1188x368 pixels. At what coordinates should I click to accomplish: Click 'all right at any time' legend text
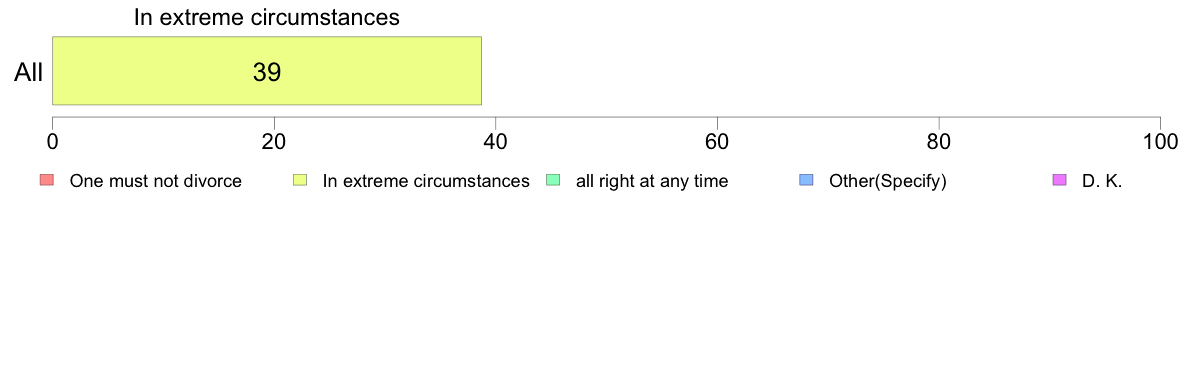[652, 182]
